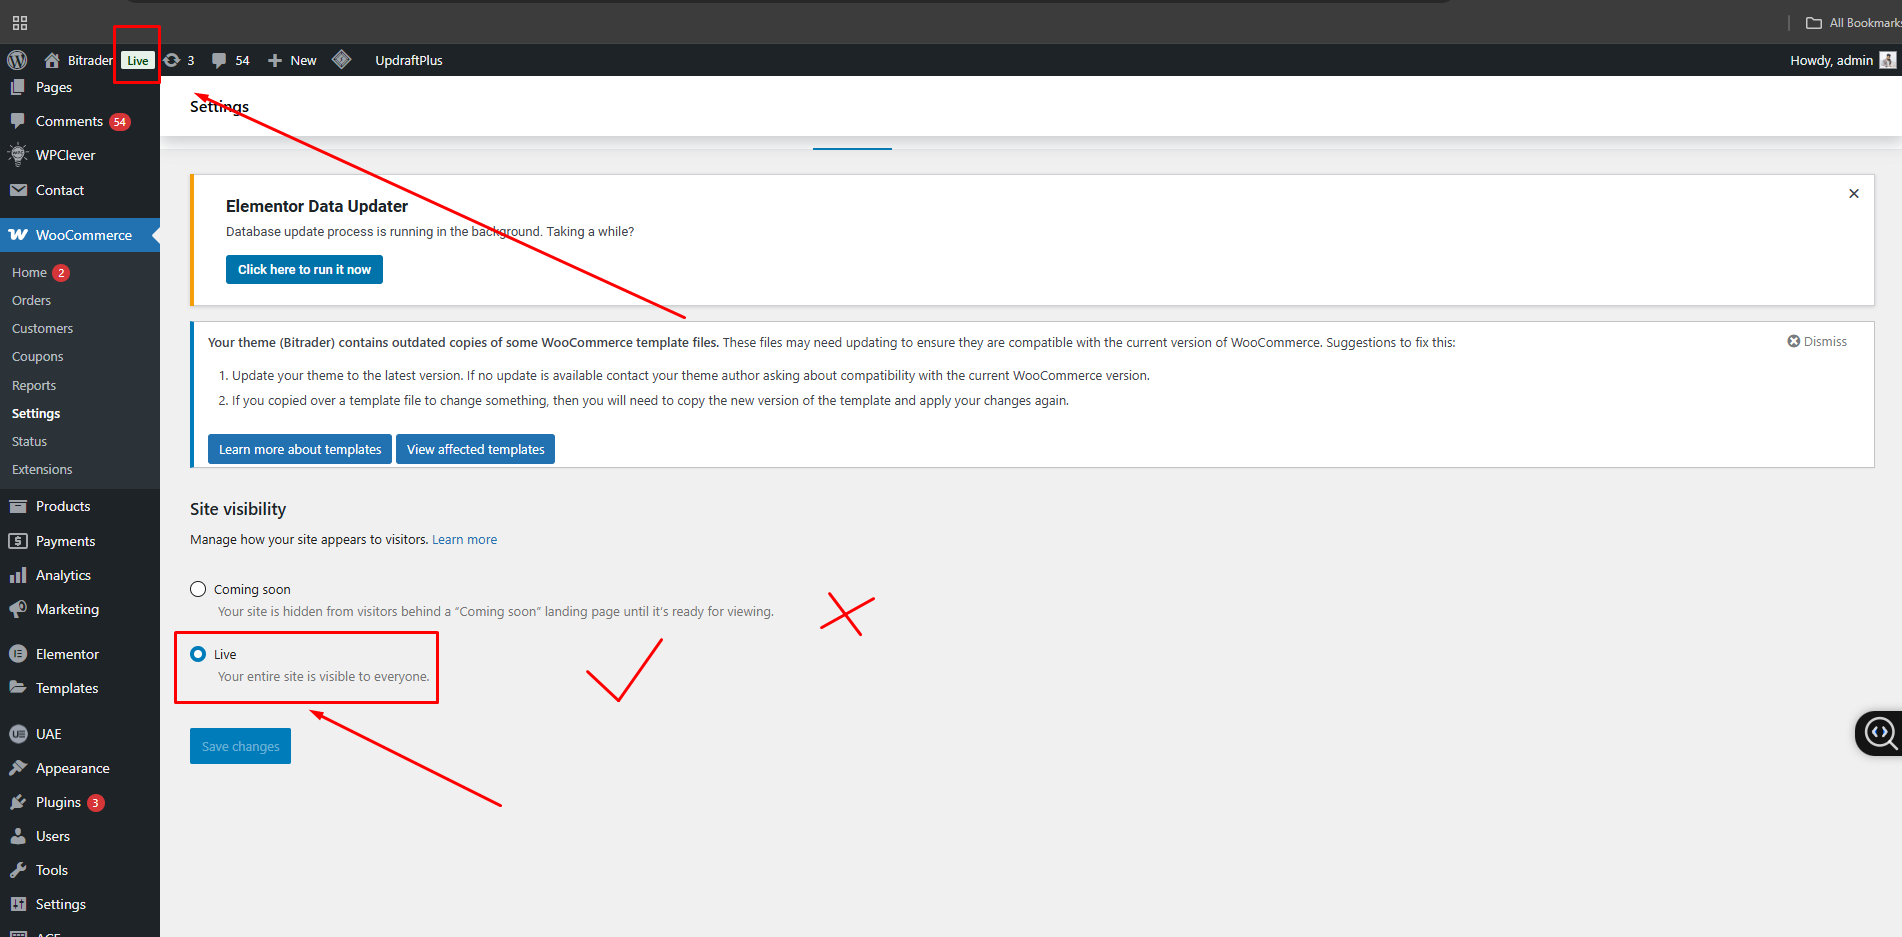The image size is (1902, 937).
Task: Open the Bitrader site home icon
Action: point(52,60)
